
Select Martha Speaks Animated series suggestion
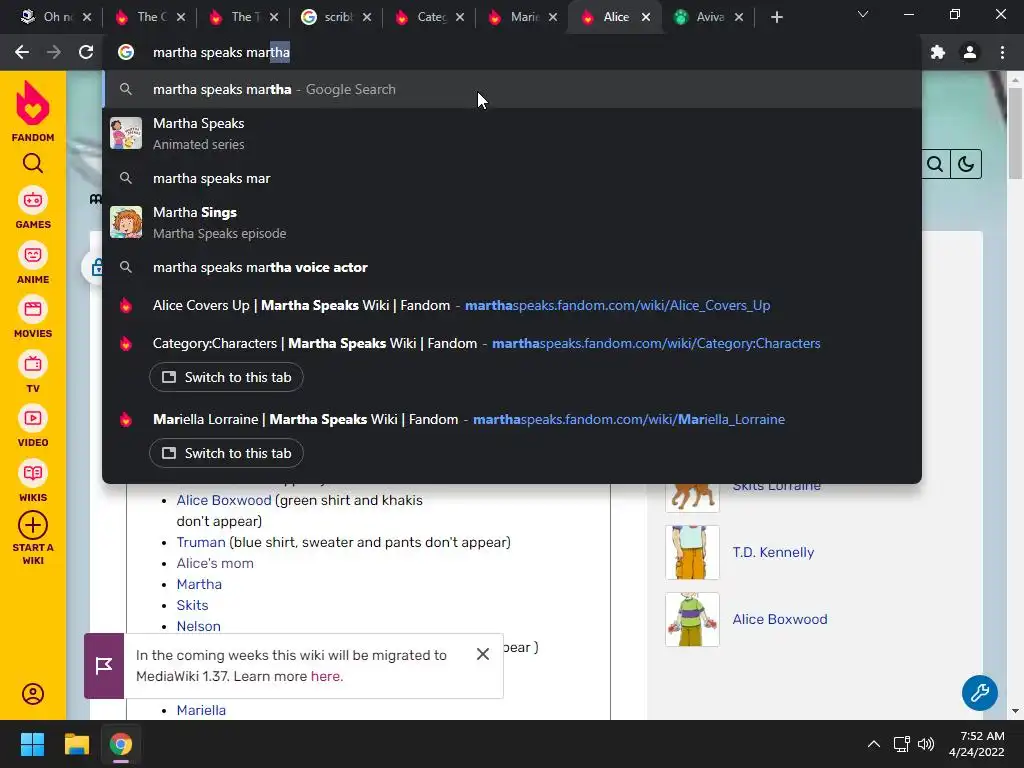coord(512,133)
